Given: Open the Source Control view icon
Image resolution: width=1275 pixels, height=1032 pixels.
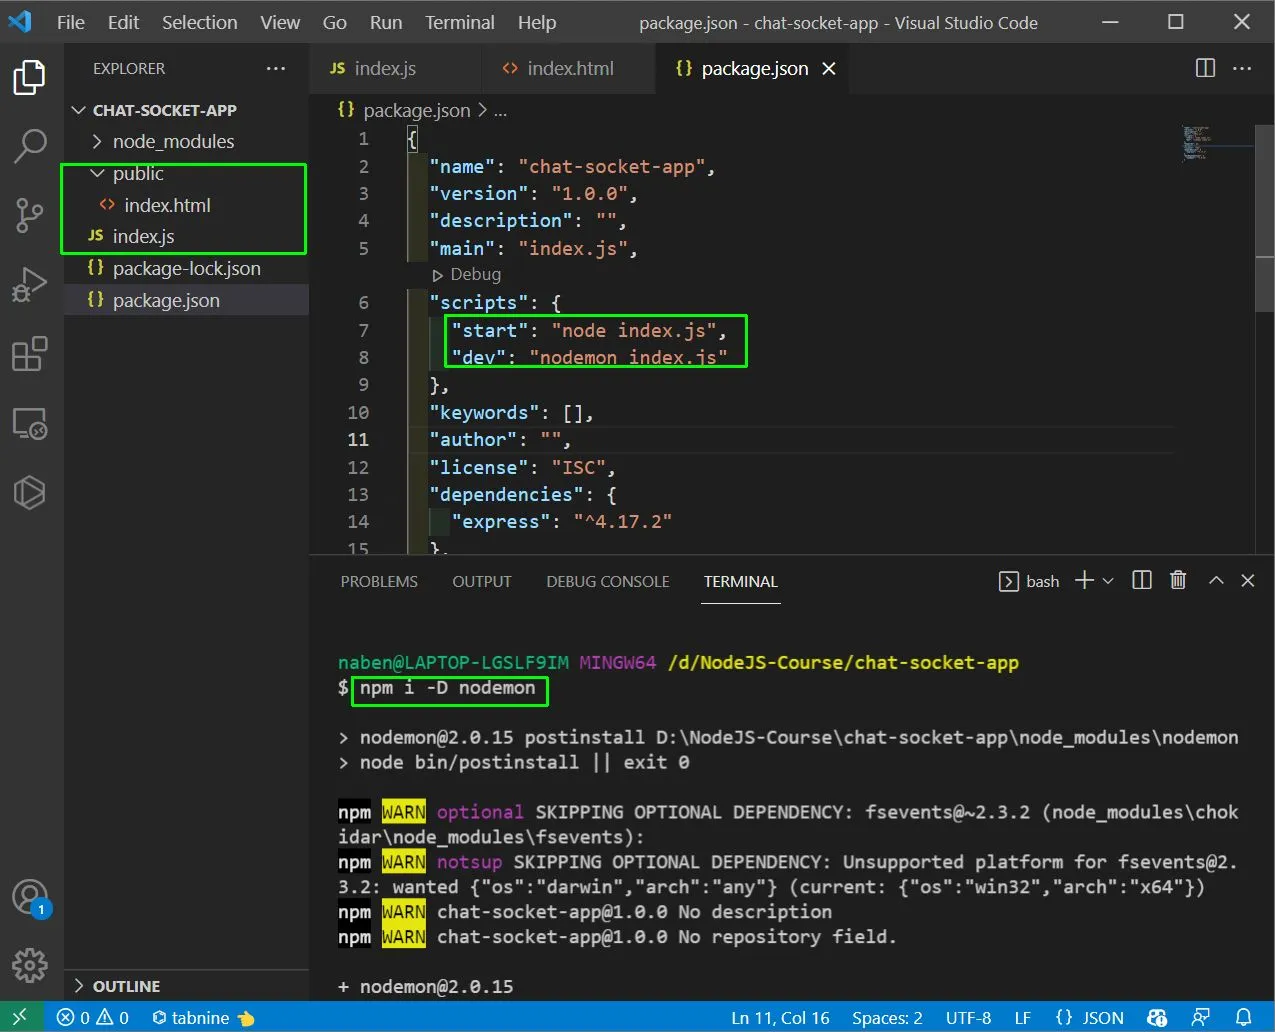Looking at the screenshot, I should tap(29, 215).
